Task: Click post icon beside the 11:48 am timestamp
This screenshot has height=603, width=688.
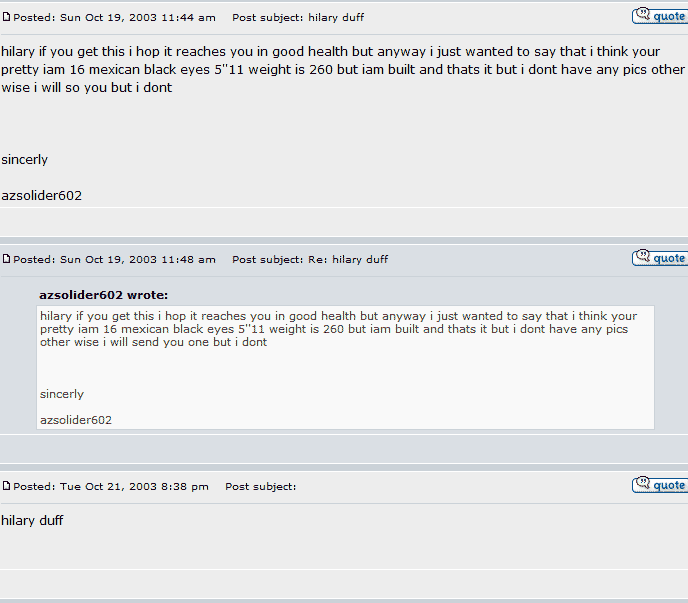Action: point(6,259)
